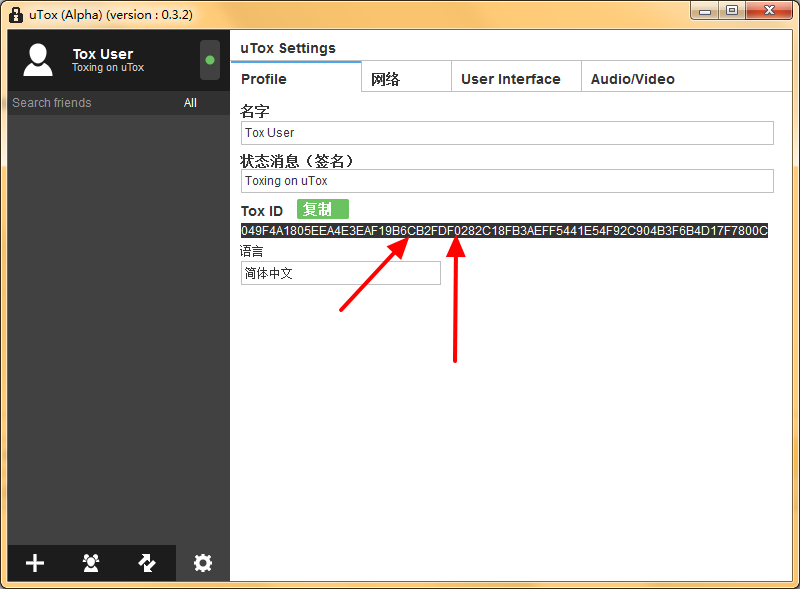Click the file transfers arrows icon
Image resolution: width=800 pixels, height=589 pixels.
(x=147, y=563)
